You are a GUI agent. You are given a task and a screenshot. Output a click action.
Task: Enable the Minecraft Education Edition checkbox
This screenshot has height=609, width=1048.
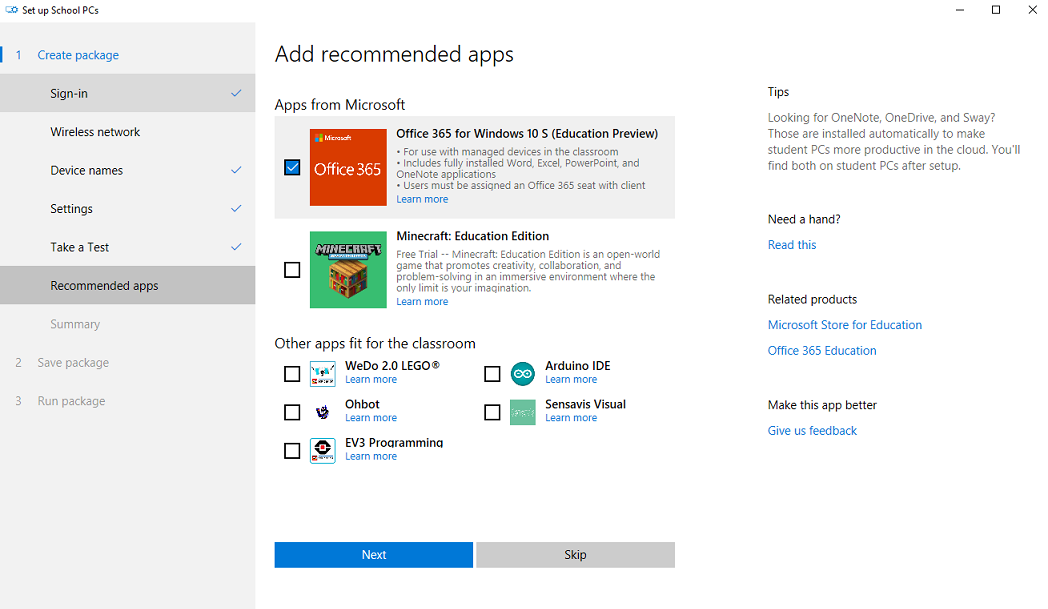292,270
